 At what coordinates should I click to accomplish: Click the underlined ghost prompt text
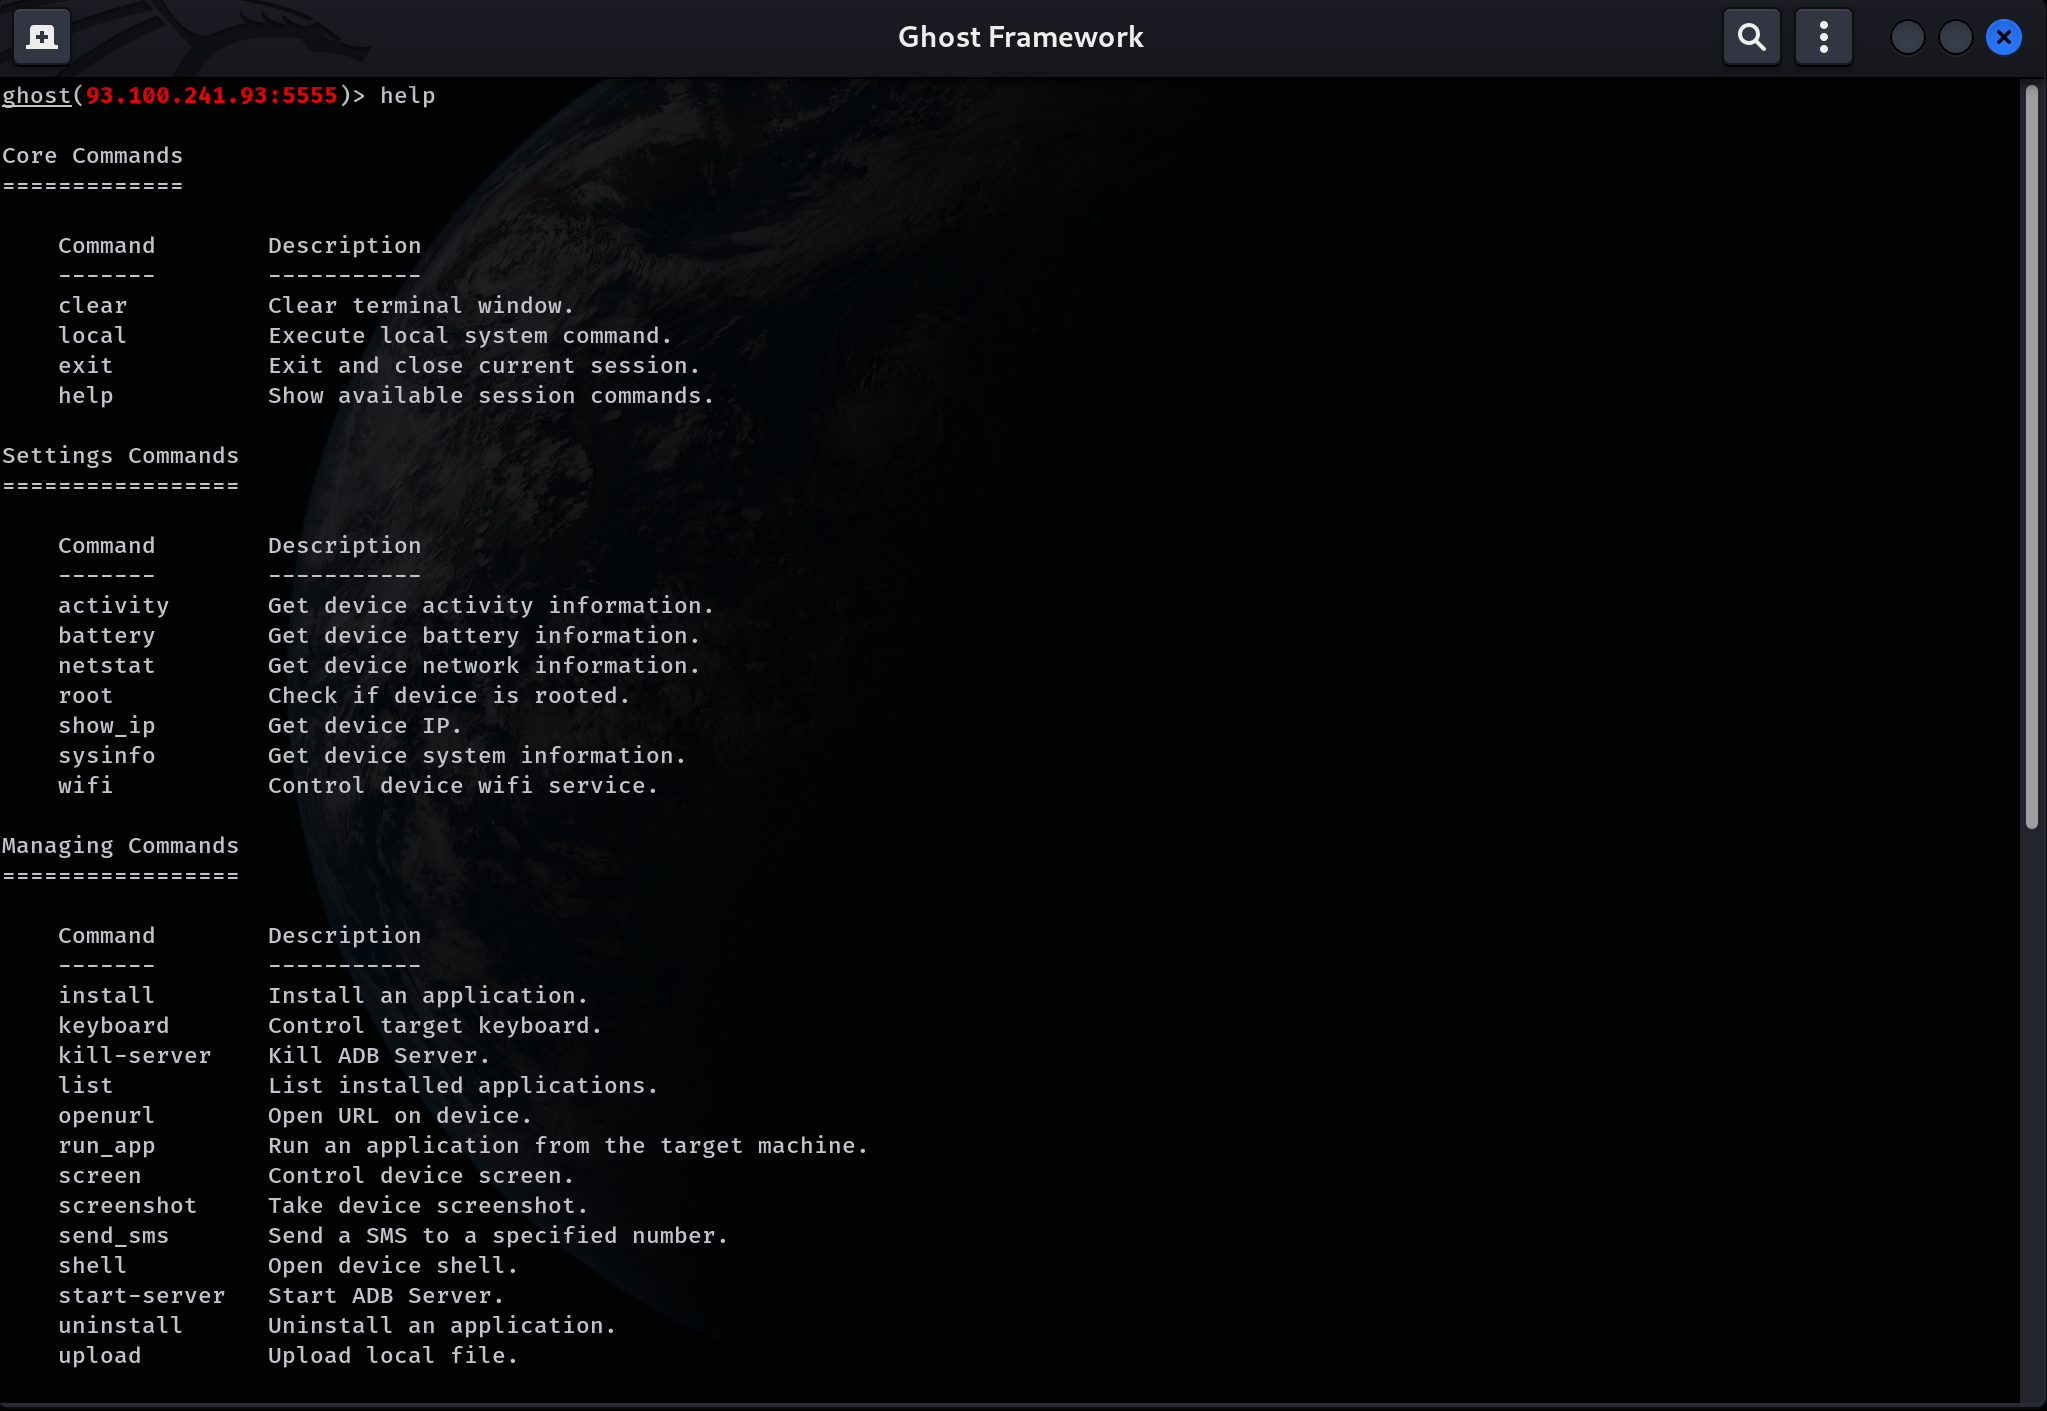(36, 96)
